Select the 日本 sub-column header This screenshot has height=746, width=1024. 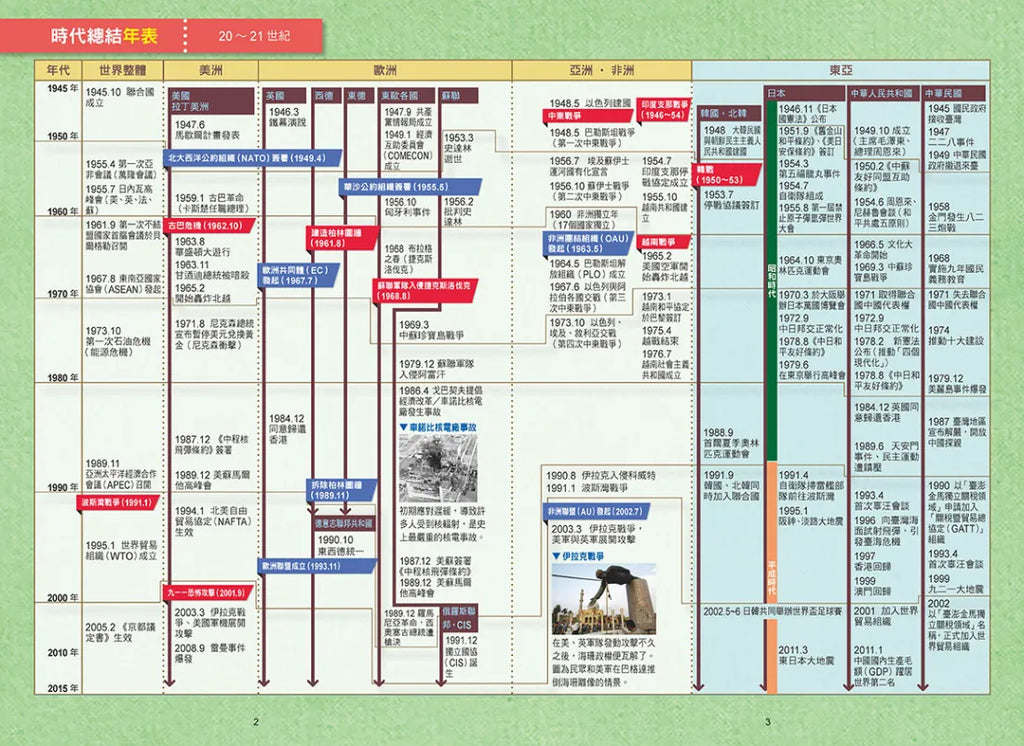pyautogui.click(x=777, y=93)
